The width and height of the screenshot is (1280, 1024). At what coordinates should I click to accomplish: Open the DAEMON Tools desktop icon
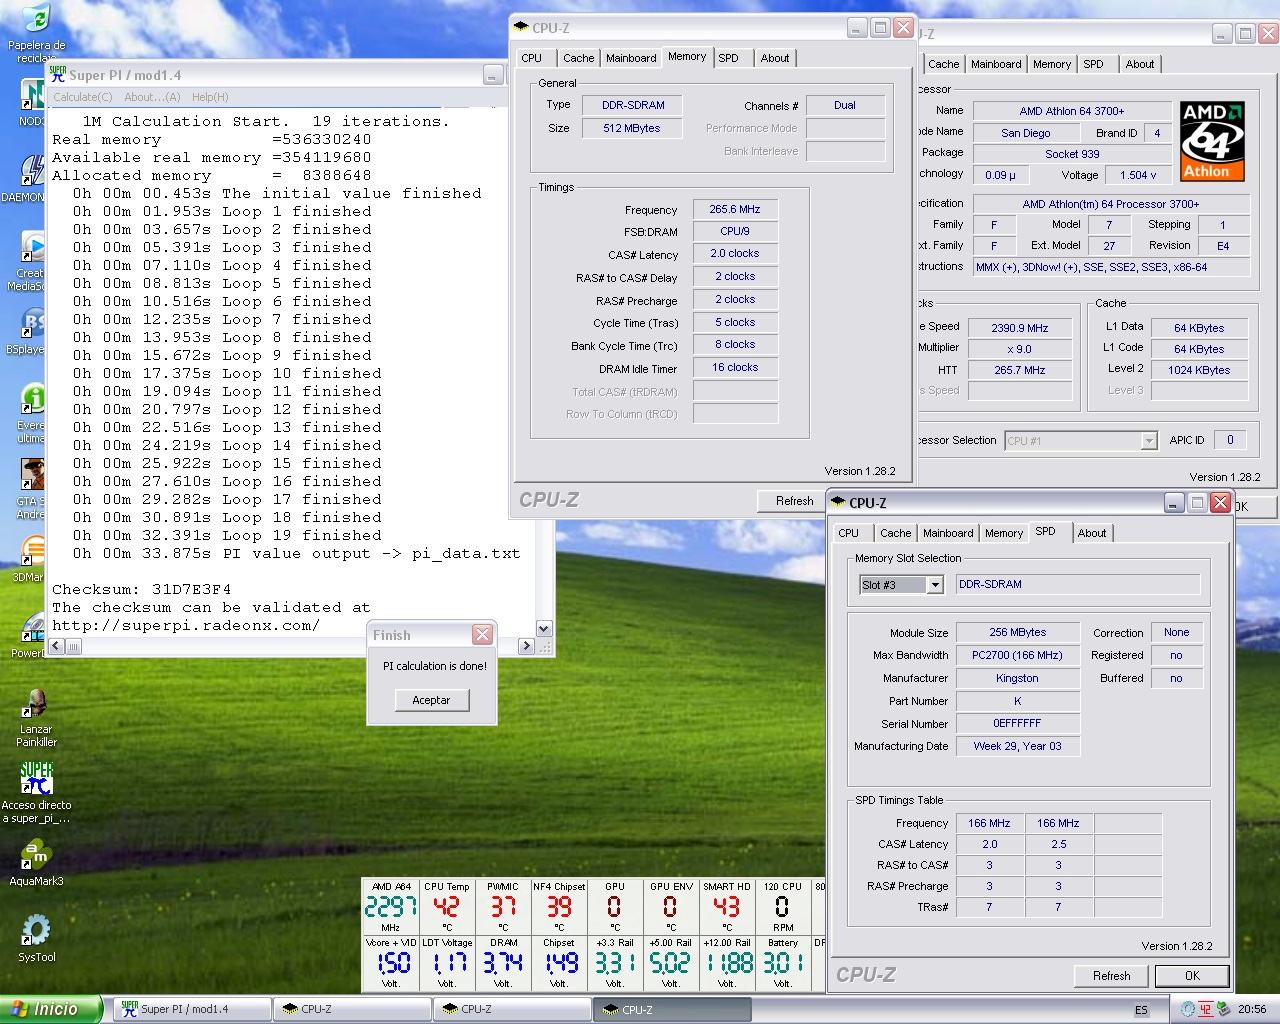32,170
